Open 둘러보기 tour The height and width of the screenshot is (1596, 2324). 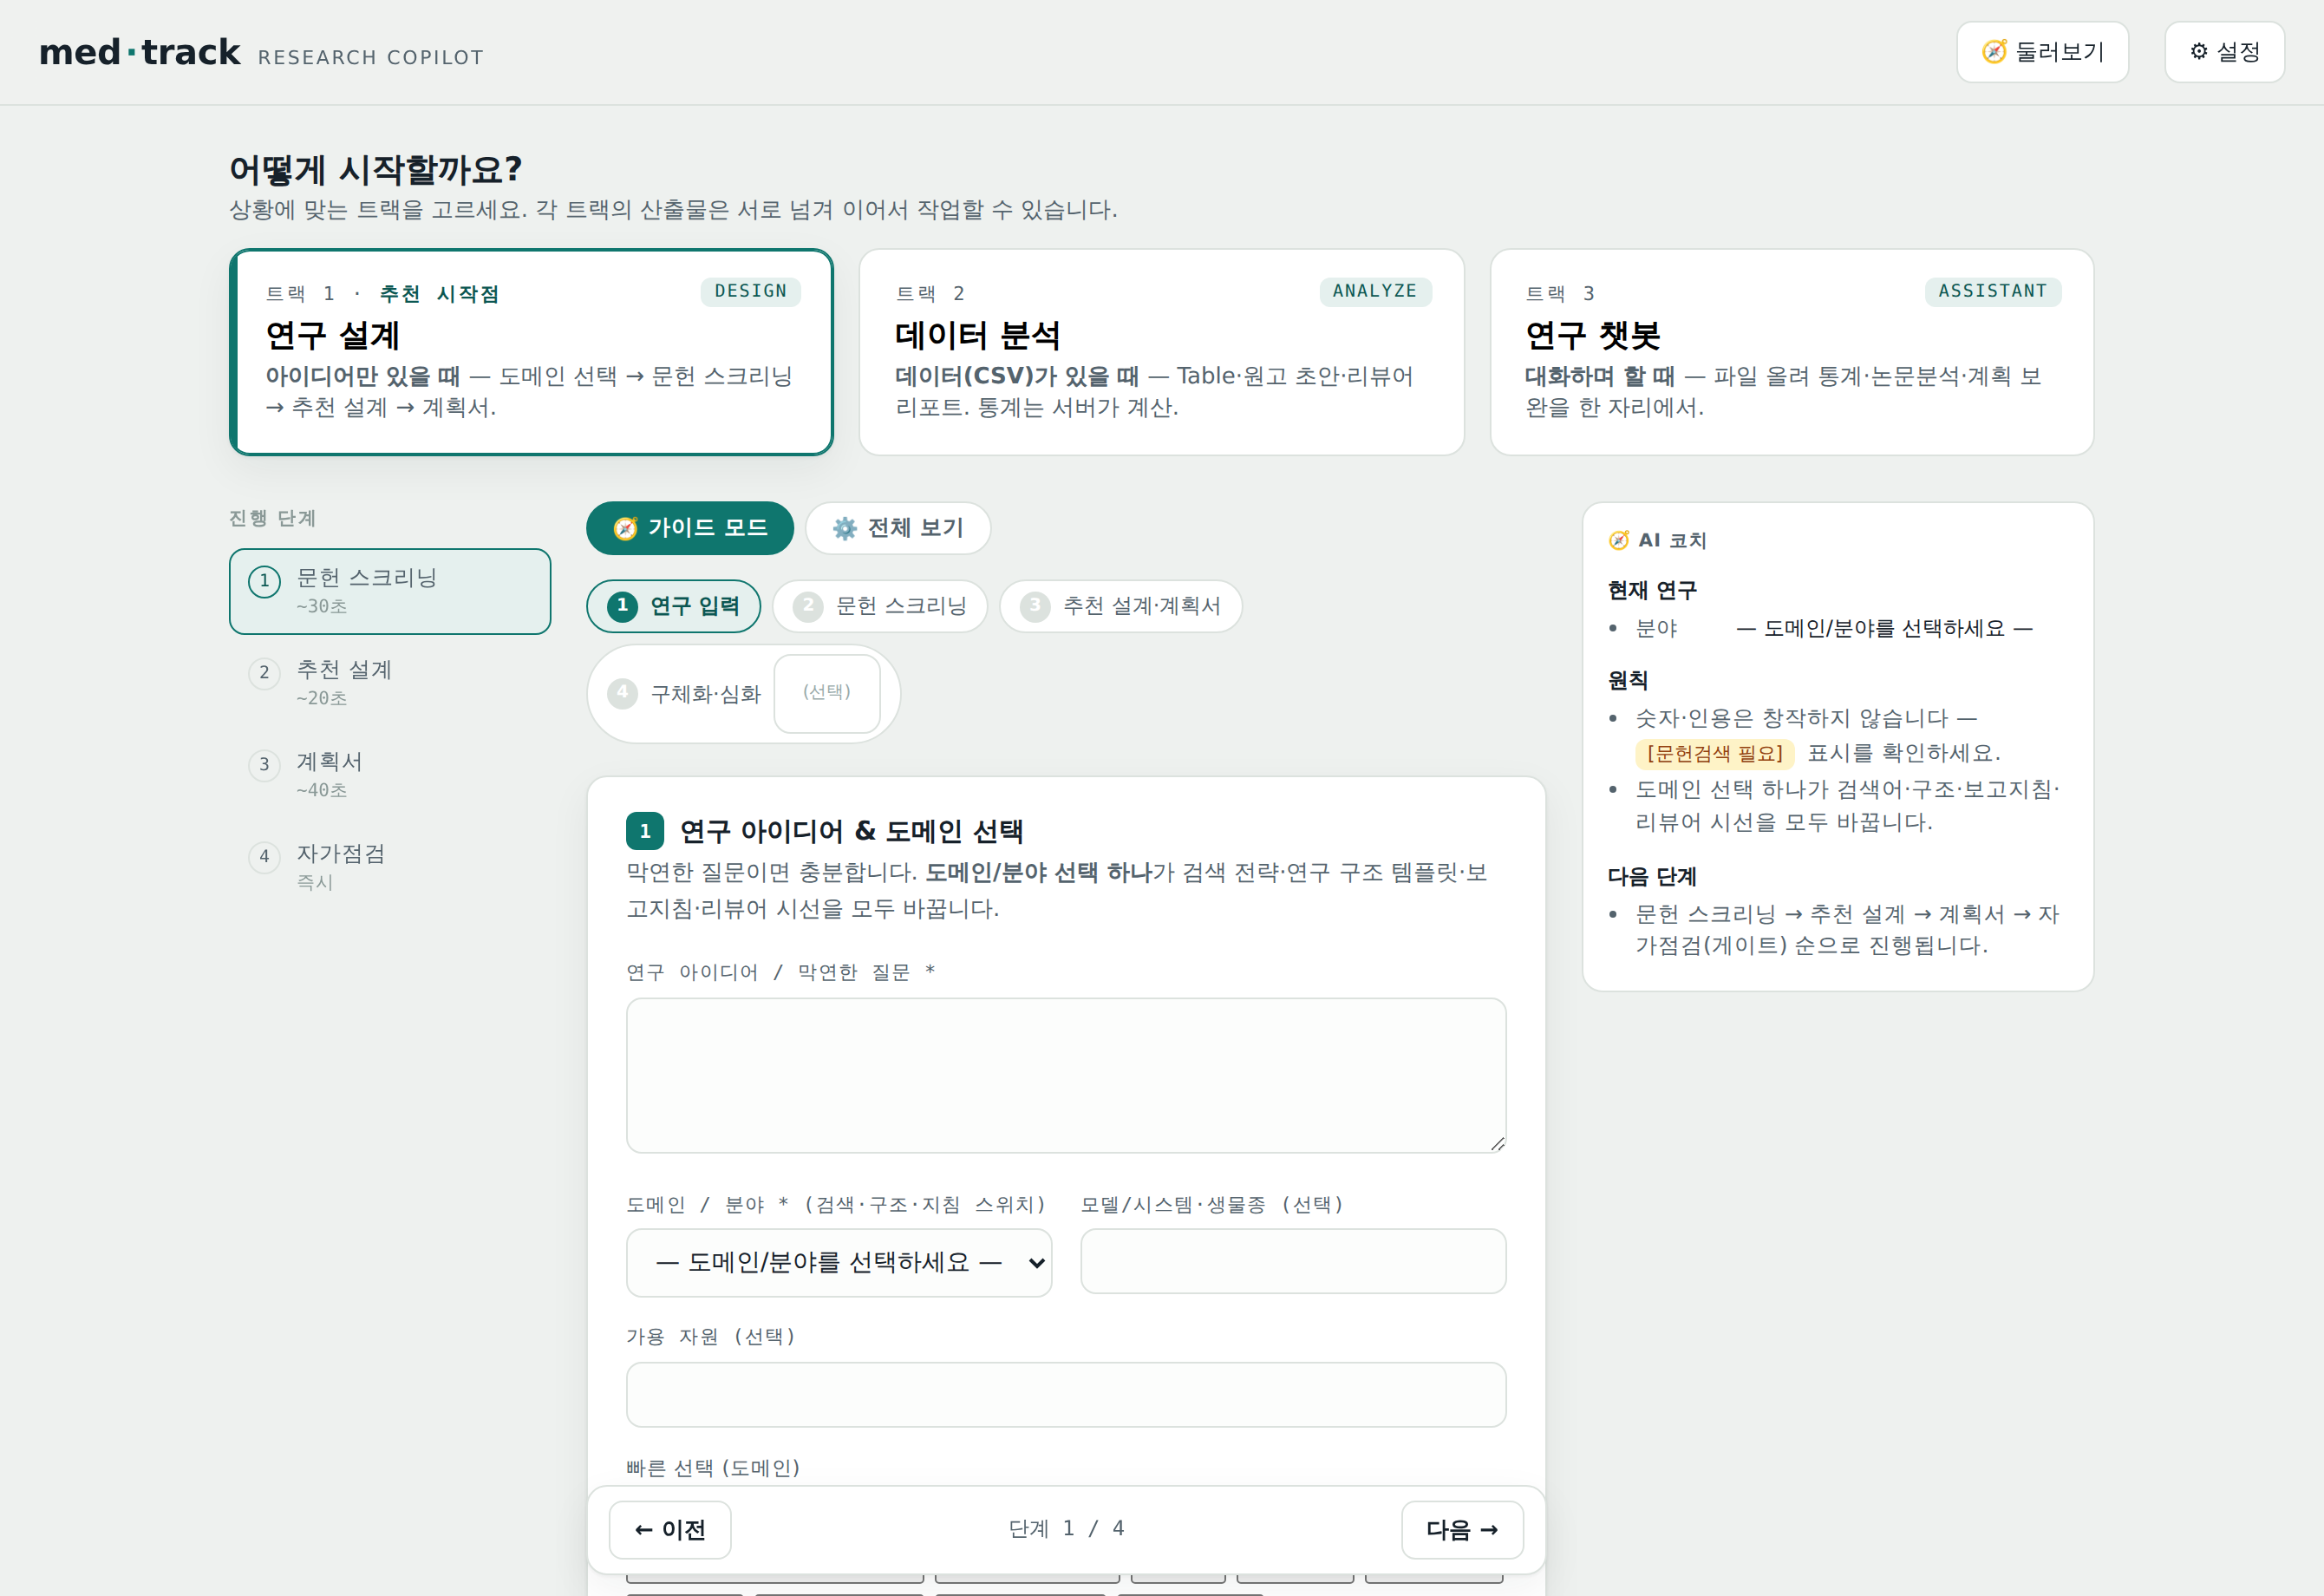(2042, 52)
